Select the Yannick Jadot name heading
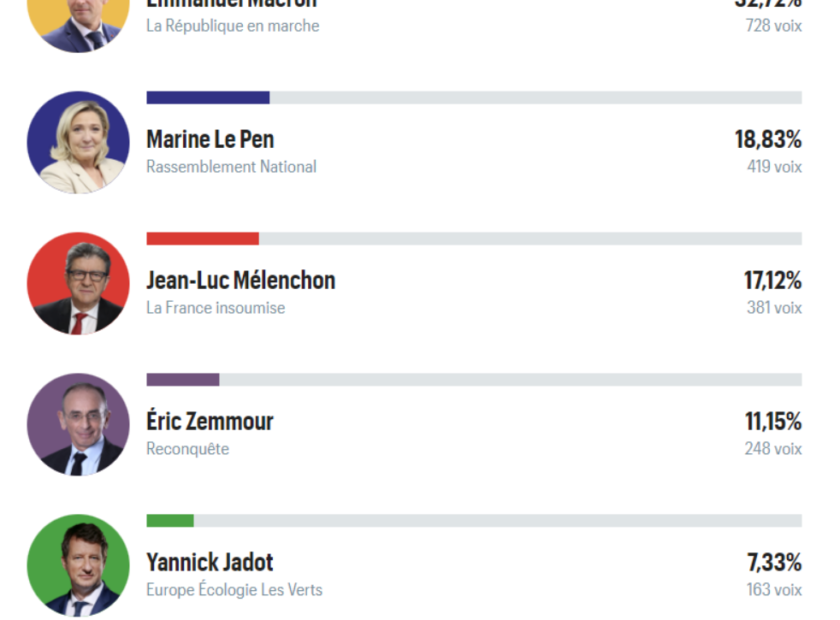Image resolution: width=840 pixels, height=620 pixels. tap(209, 562)
